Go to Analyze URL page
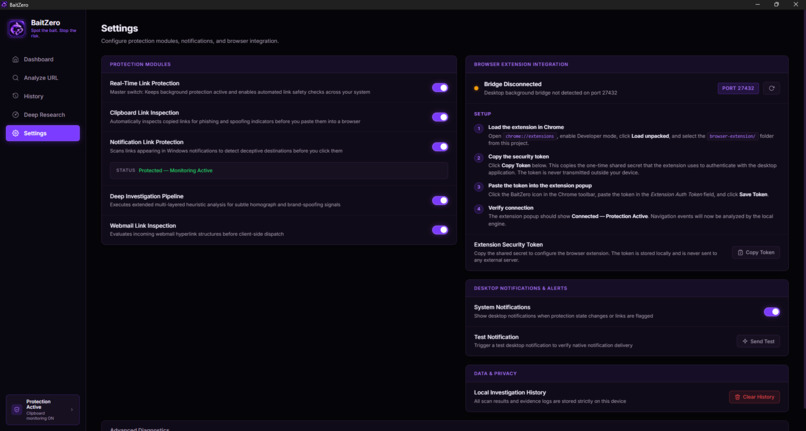 point(43,78)
